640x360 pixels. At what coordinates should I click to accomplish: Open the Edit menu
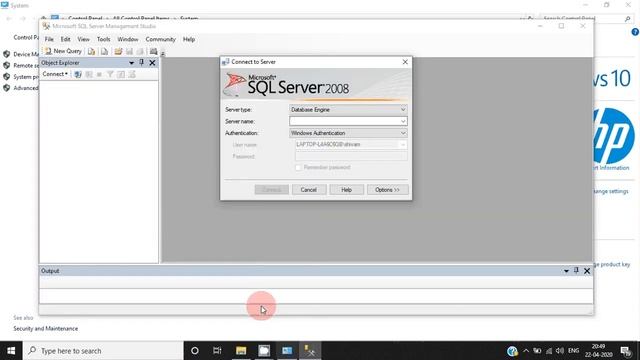click(65, 39)
